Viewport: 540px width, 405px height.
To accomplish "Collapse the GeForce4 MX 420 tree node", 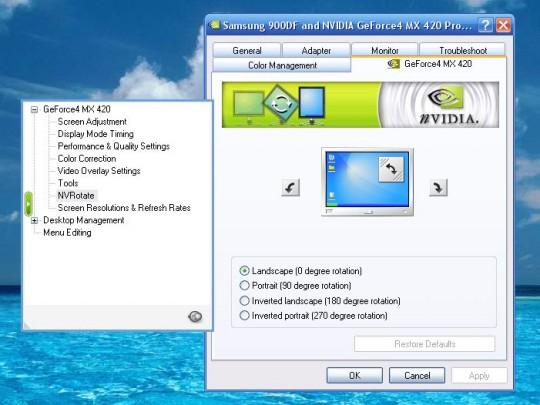I will (34, 110).
